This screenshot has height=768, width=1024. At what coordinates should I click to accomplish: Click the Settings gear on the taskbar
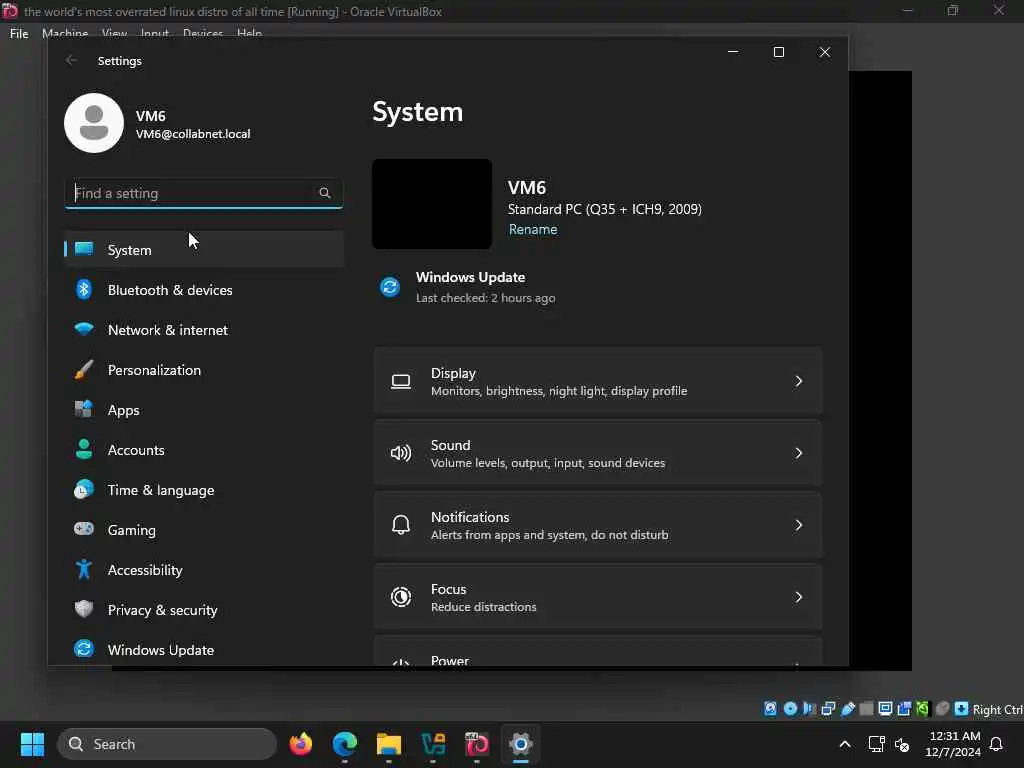point(520,744)
